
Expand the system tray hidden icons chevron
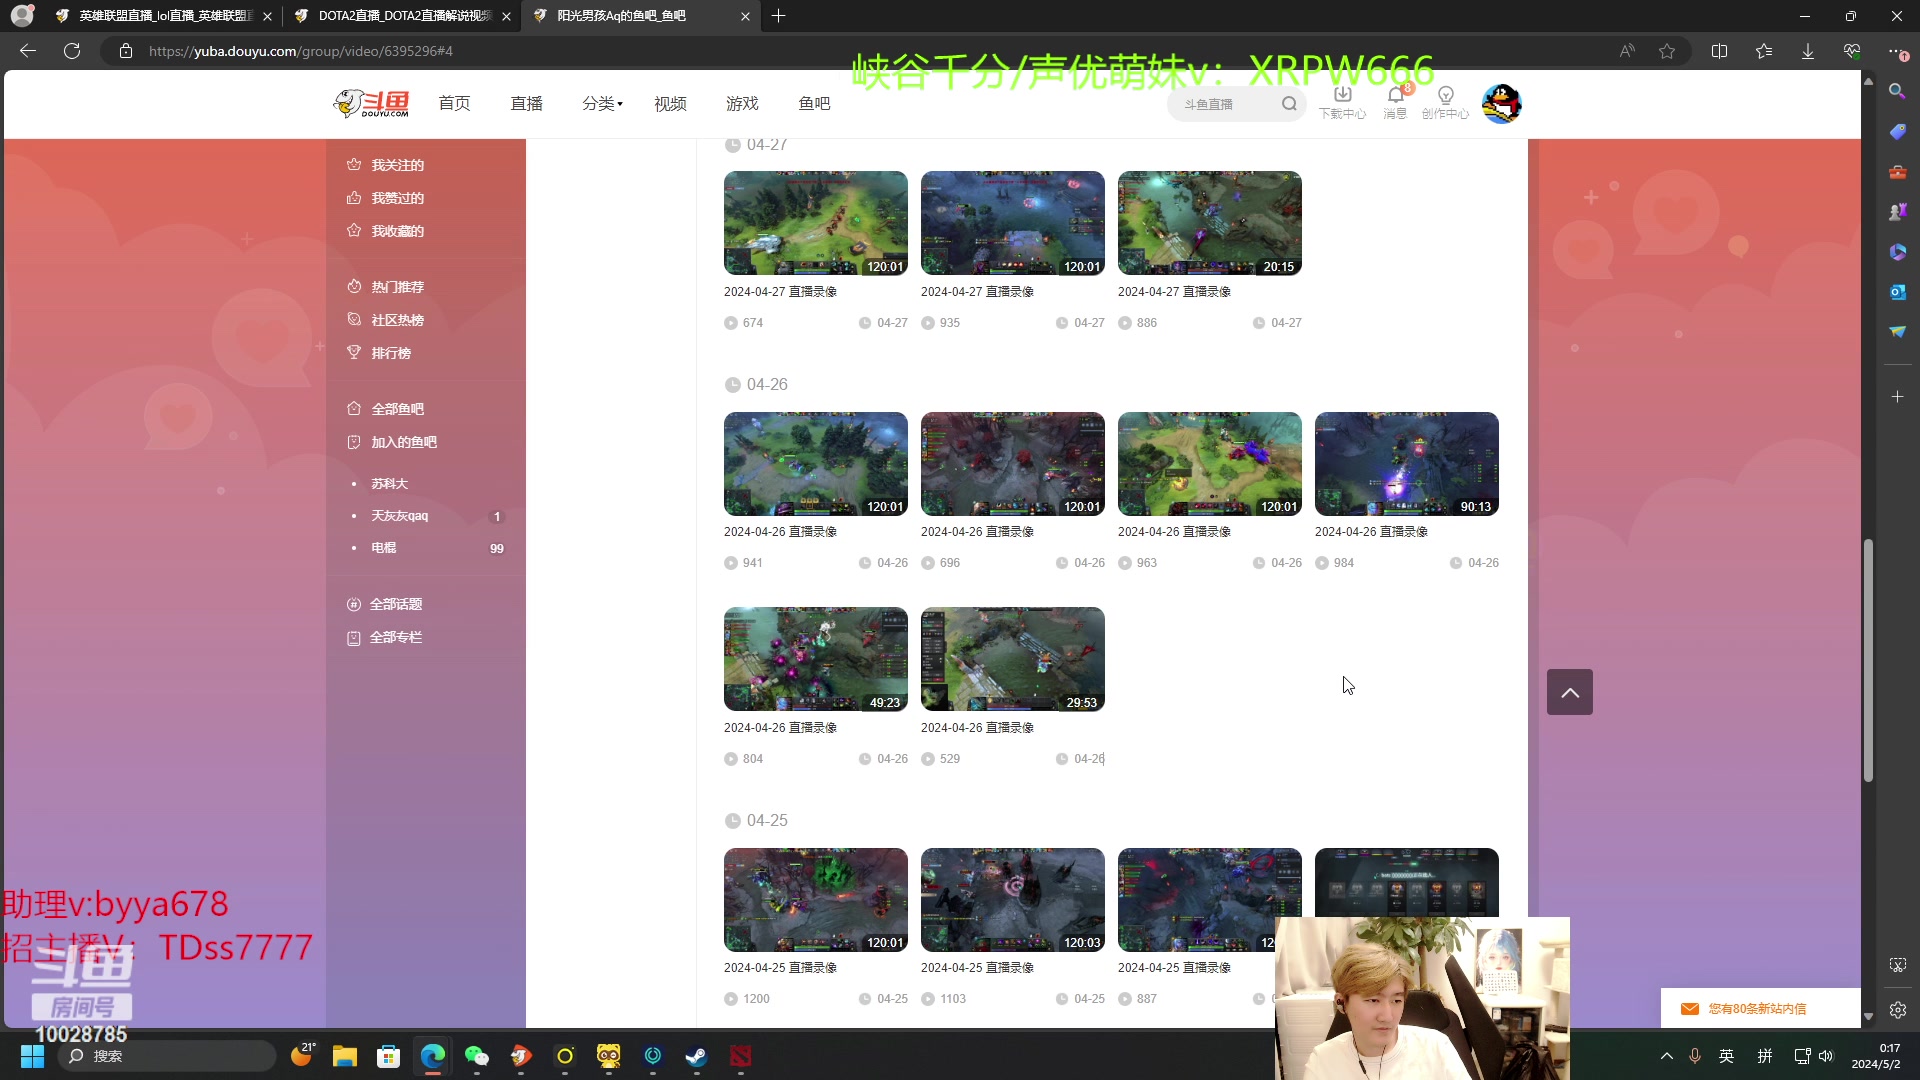[x=1666, y=1056]
